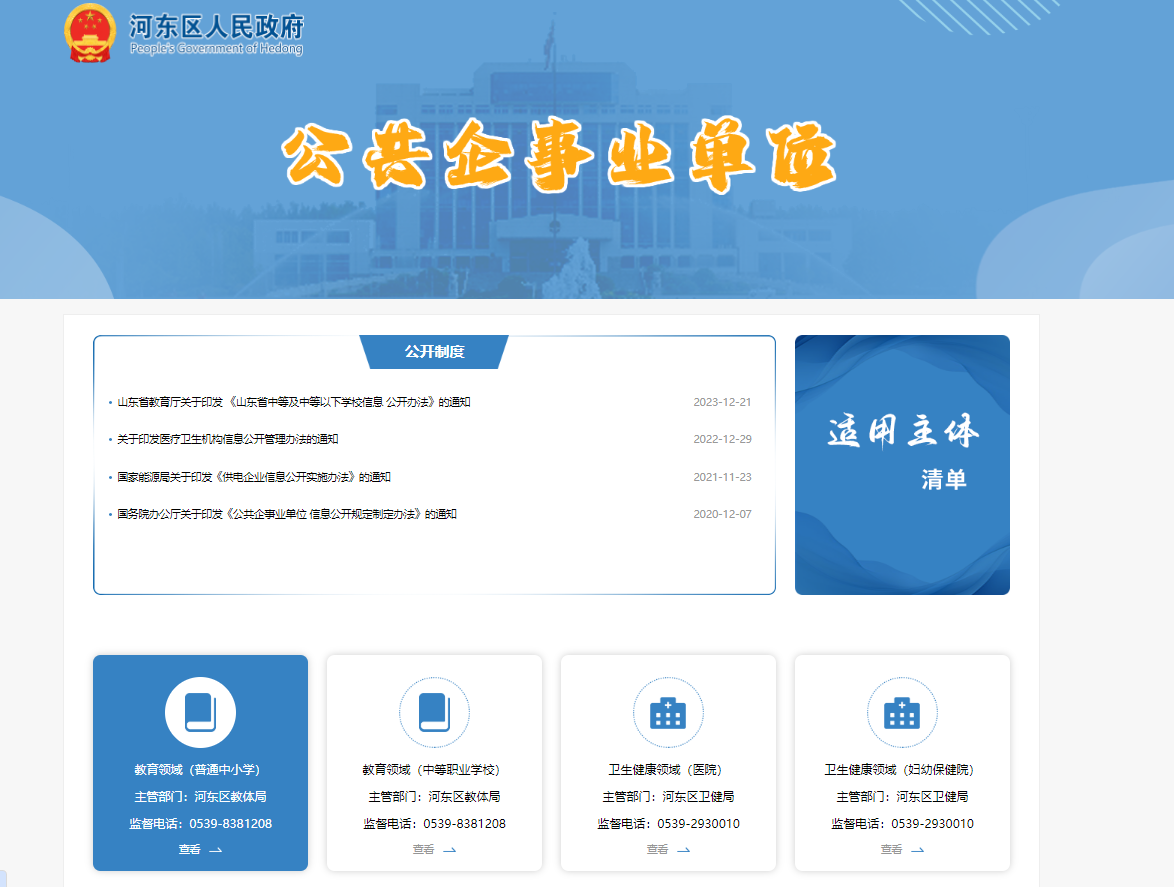
Task: Select the hospital icon on the 妇幼保健院 card
Action: point(902,713)
